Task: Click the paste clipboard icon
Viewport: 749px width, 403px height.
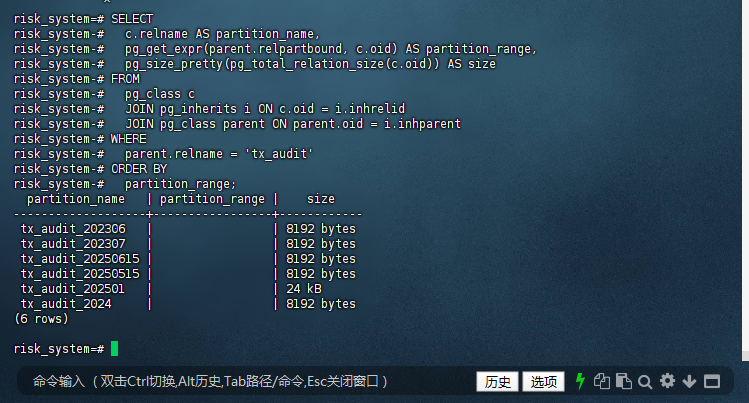Action: [x=624, y=381]
